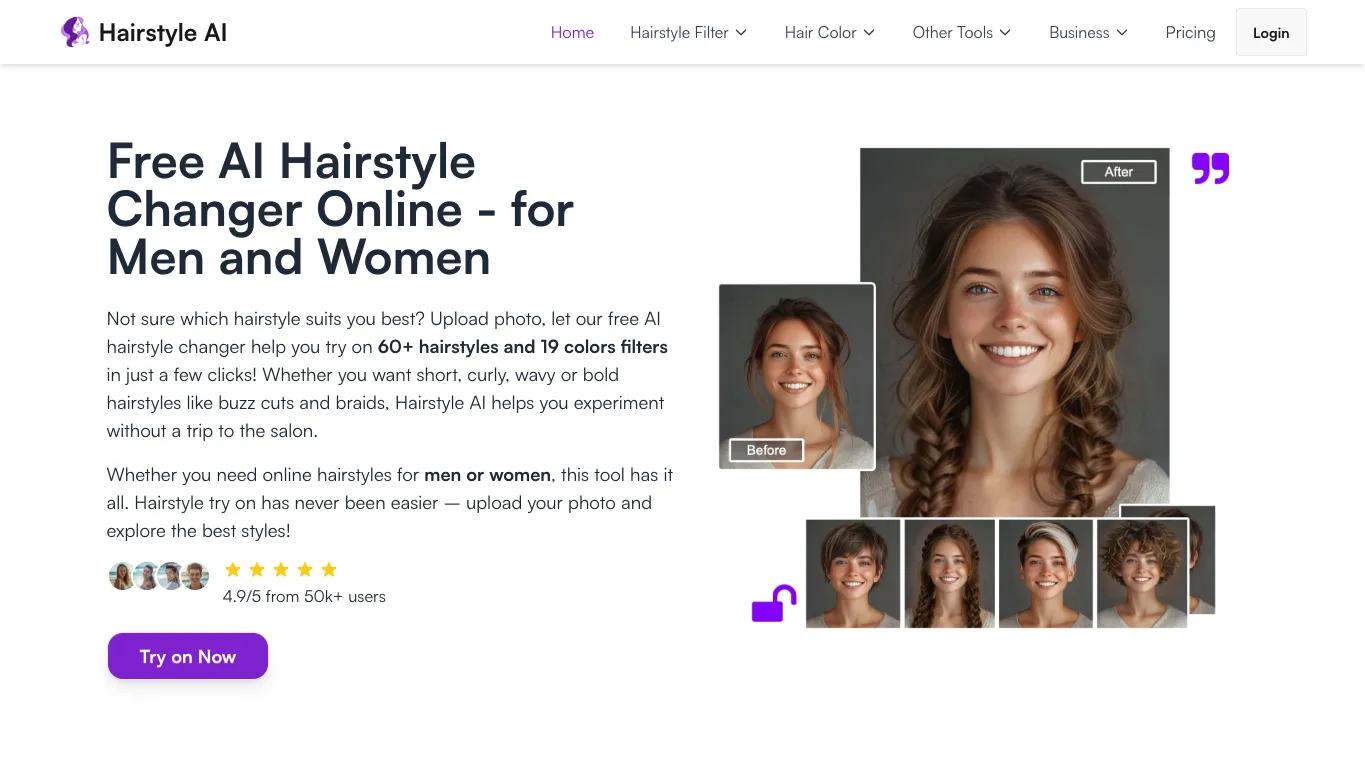The height and width of the screenshot is (768, 1365).
Task: Open the Business dropdown menu
Action: click(x=1089, y=32)
